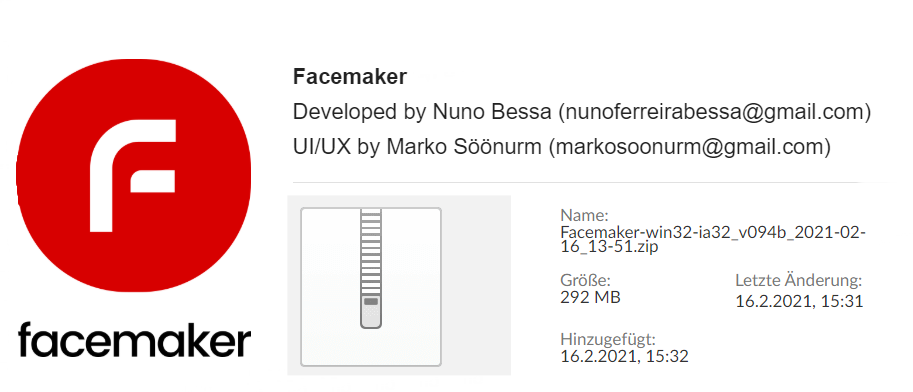Click UI/UX by Marko Söönurm text

point(417,147)
